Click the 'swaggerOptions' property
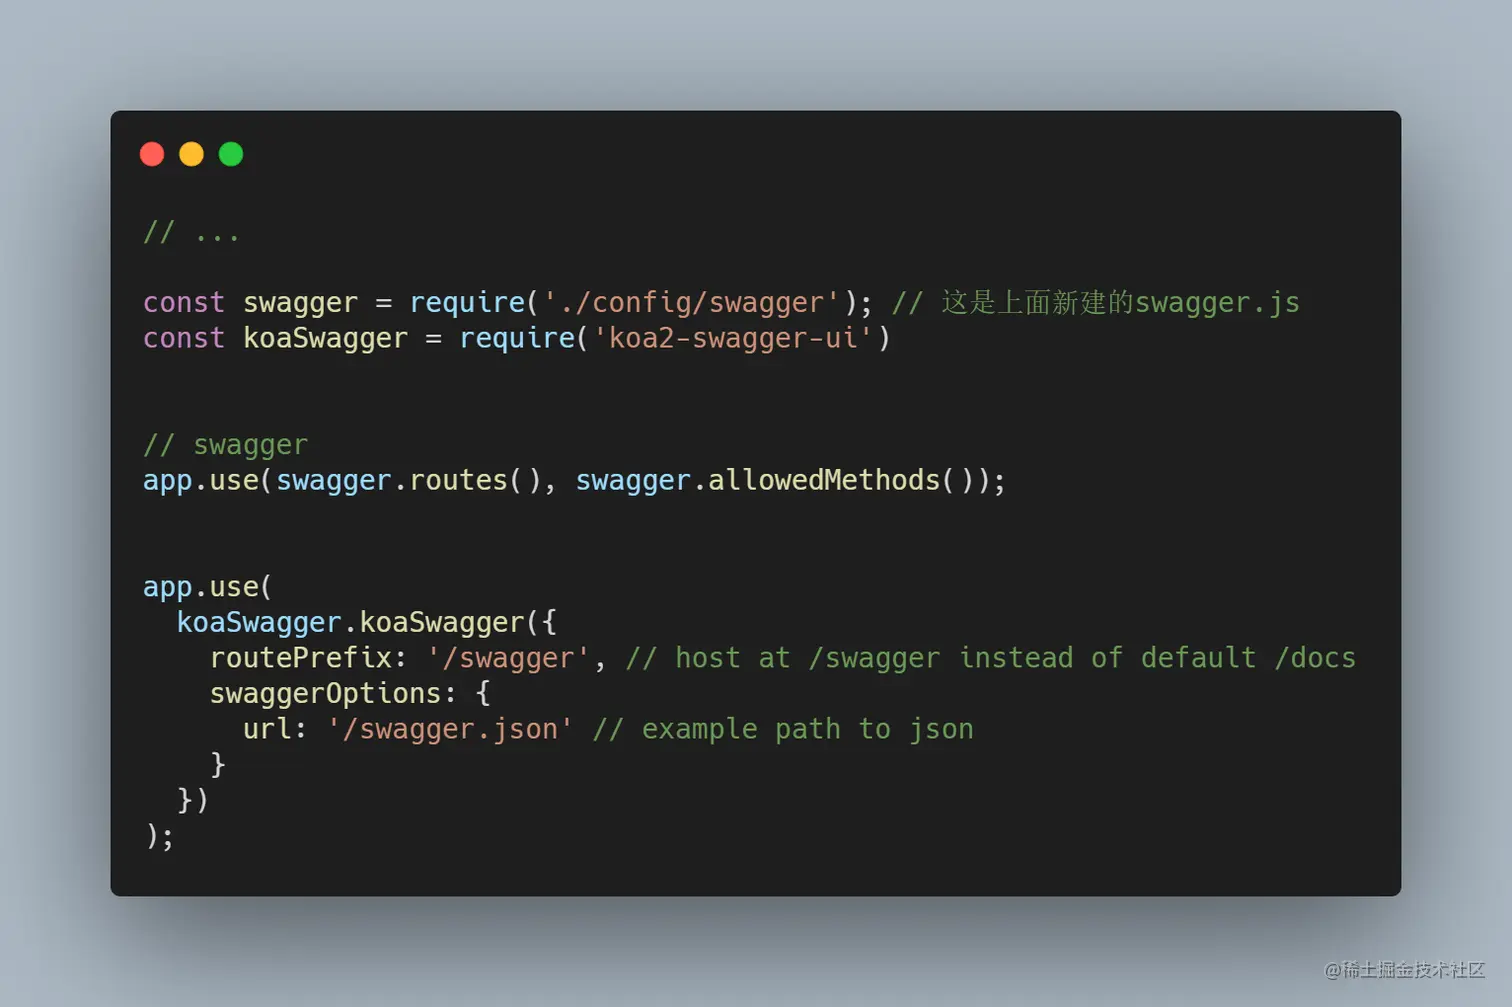The image size is (1512, 1007). pos(325,693)
